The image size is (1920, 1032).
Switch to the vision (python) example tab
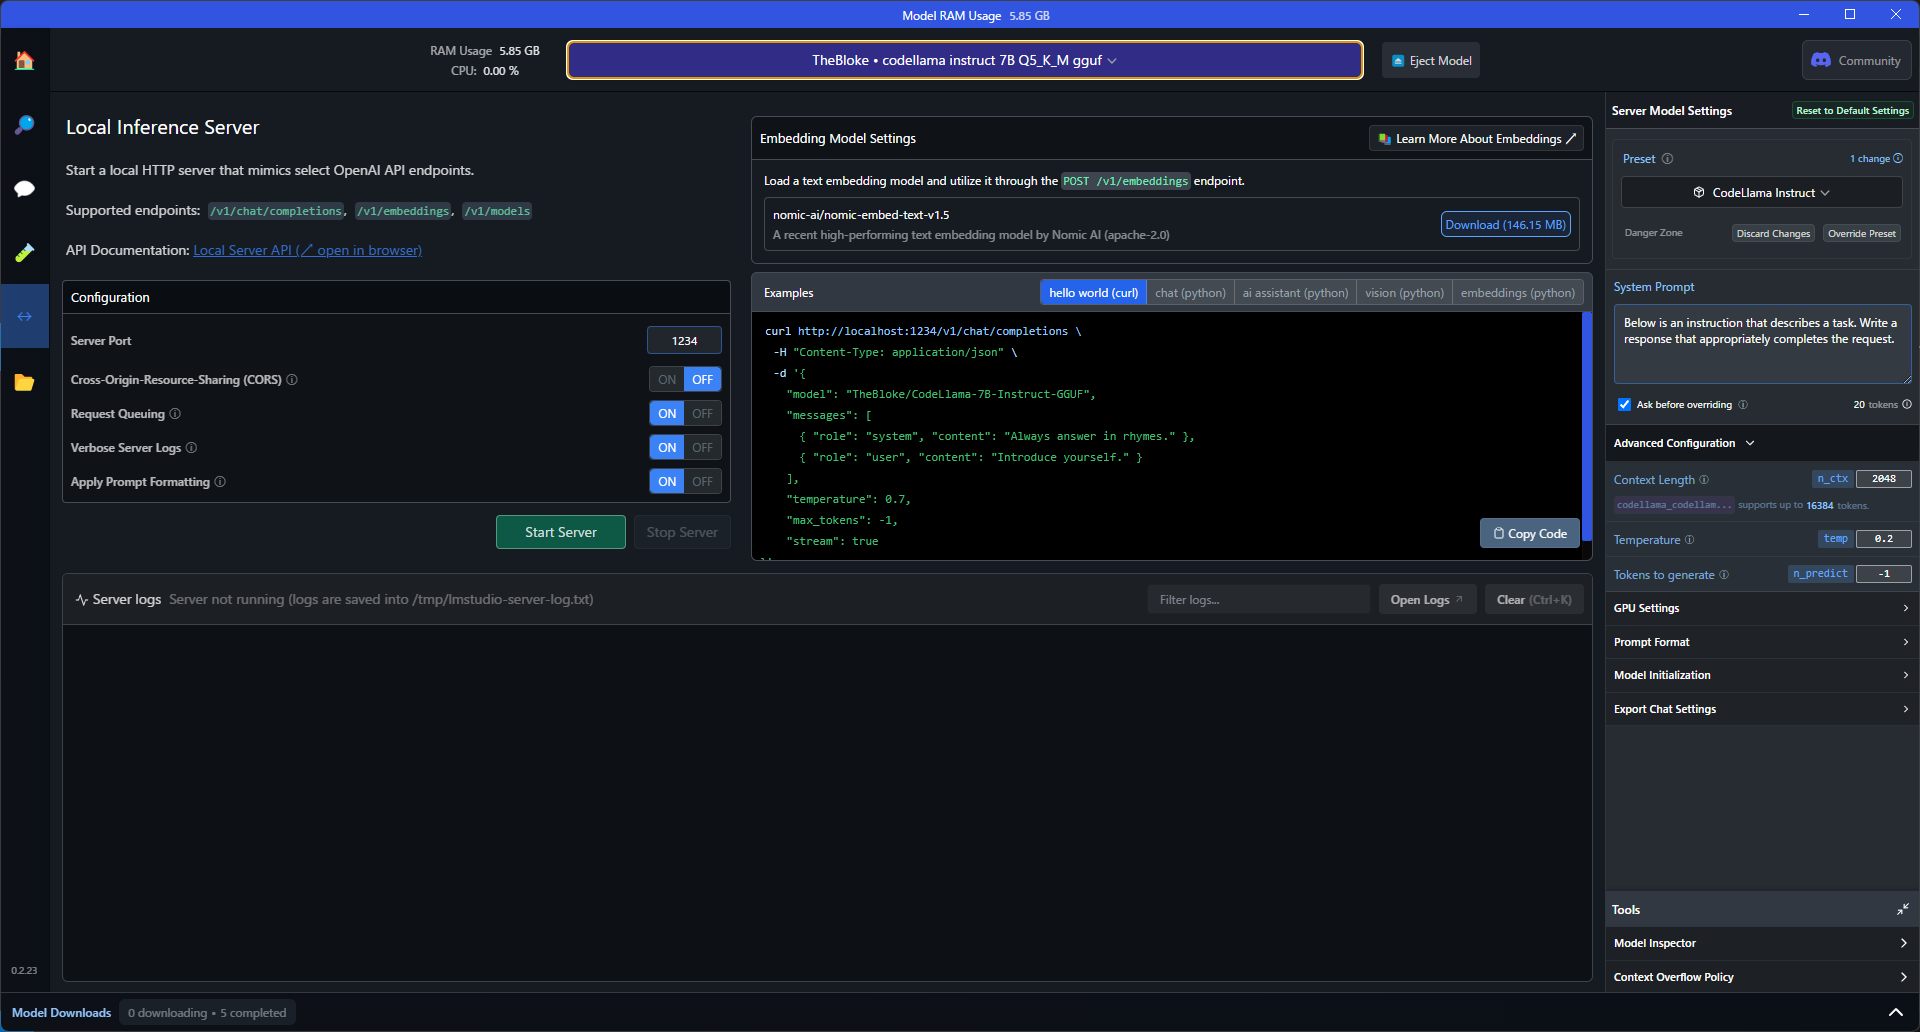(x=1404, y=292)
